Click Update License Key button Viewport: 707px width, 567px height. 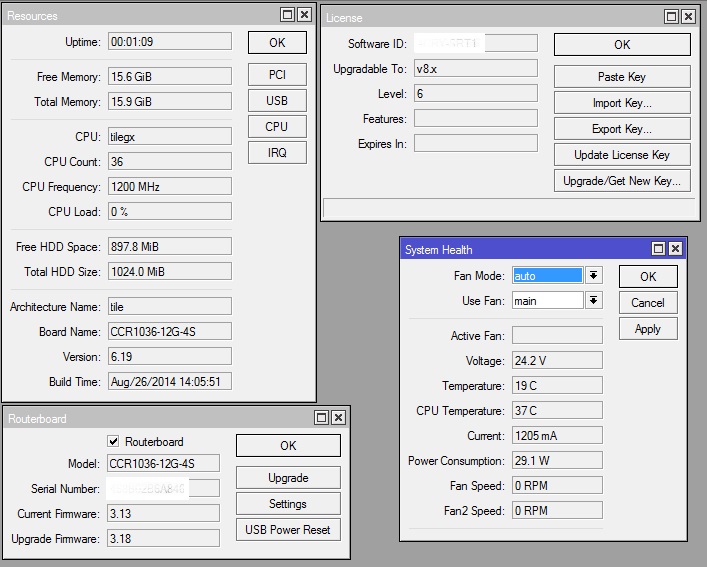621,155
